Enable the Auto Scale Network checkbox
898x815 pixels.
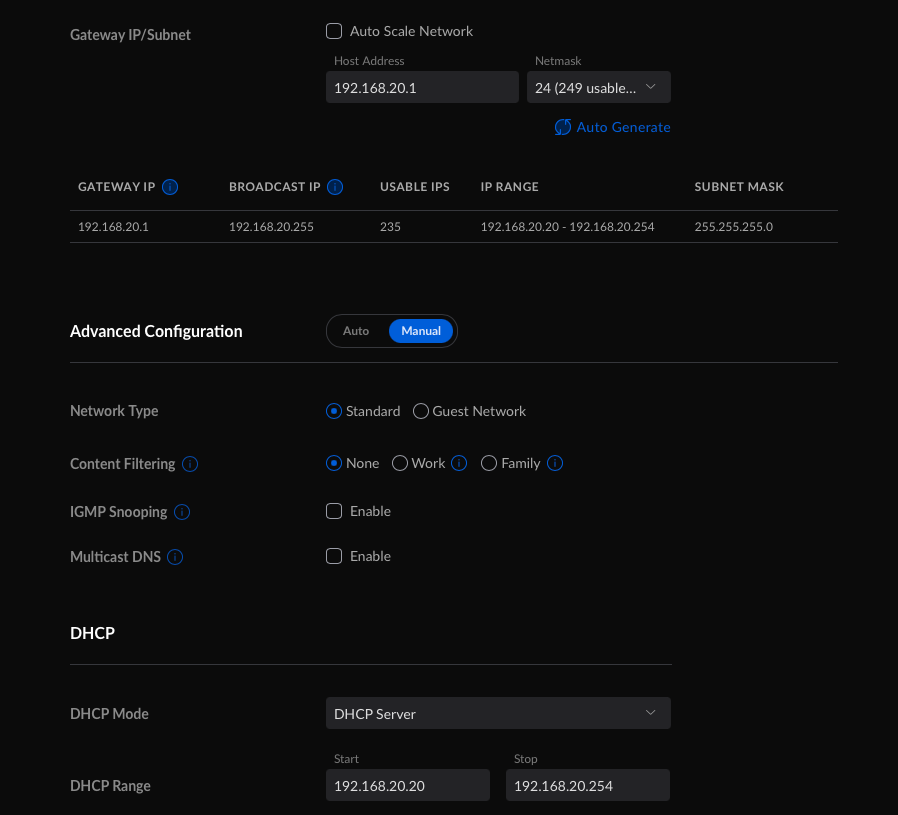[x=334, y=31]
